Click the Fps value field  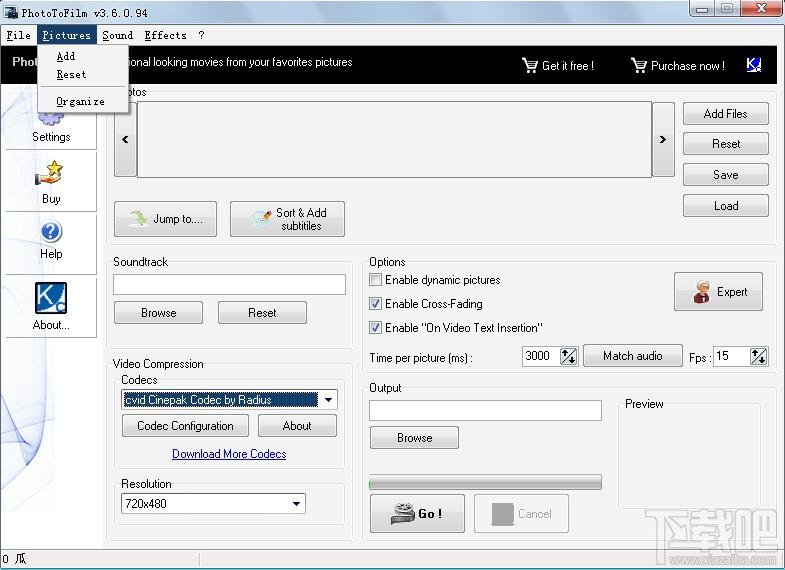pyautogui.click(x=732, y=356)
